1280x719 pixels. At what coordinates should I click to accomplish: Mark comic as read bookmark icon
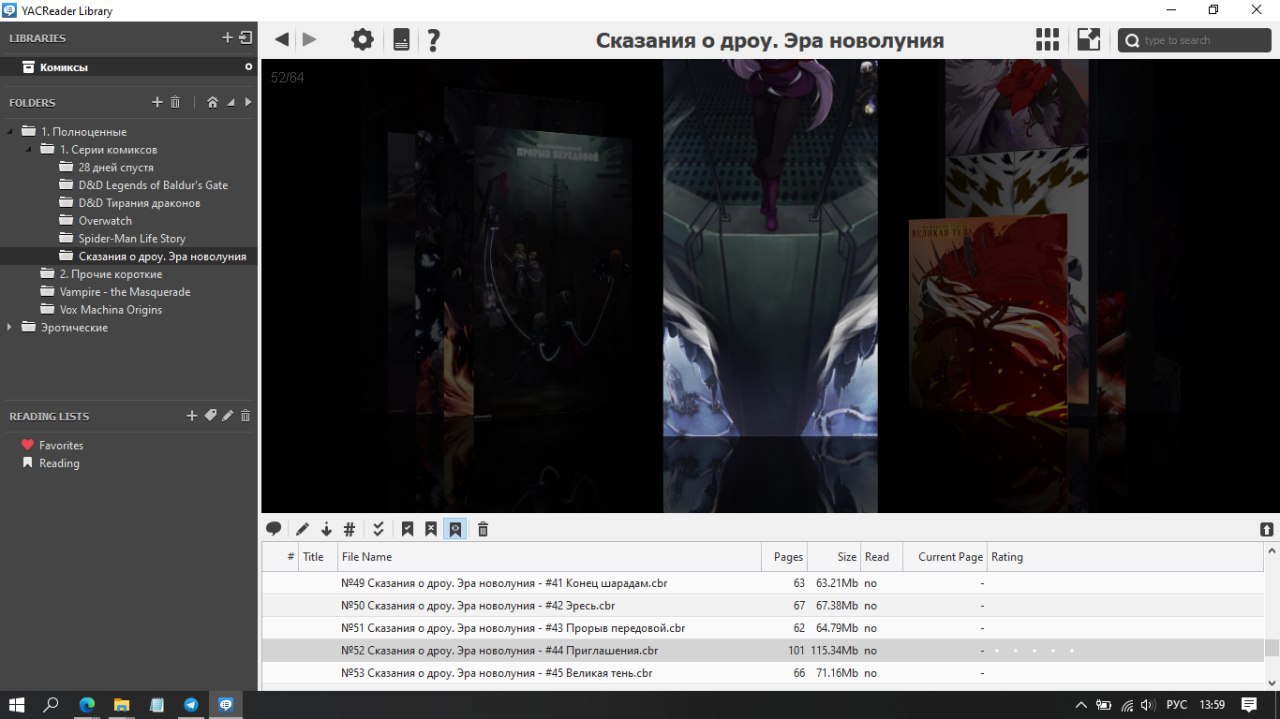pyautogui.click(x=407, y=529)
